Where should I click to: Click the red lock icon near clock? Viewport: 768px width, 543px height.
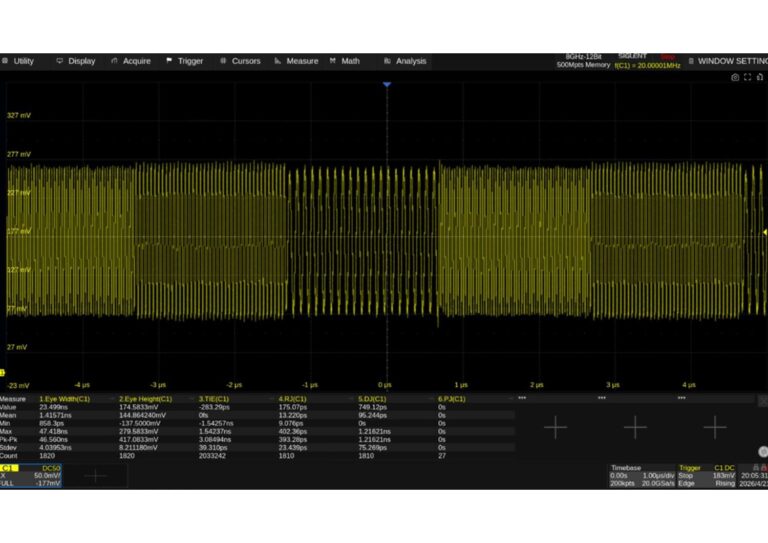tap(764, 468)
